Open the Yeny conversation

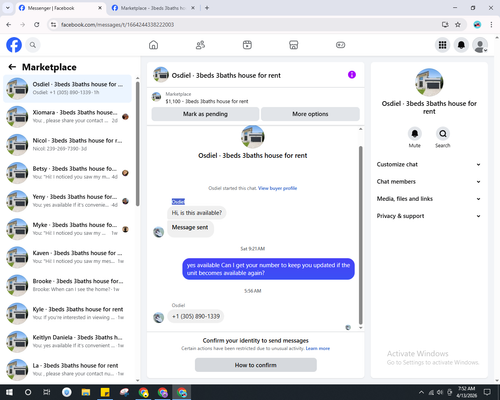67,201
